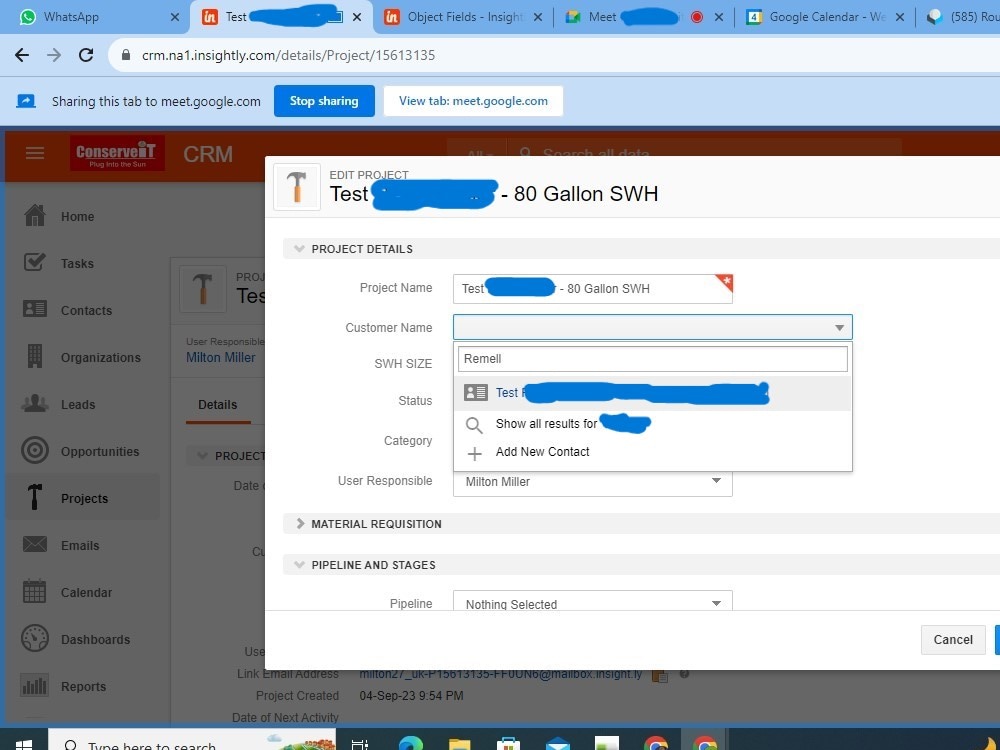Open the User Responsible dropdown
Viewport: 1000px width, 750px height.
[x=592, y=482]
